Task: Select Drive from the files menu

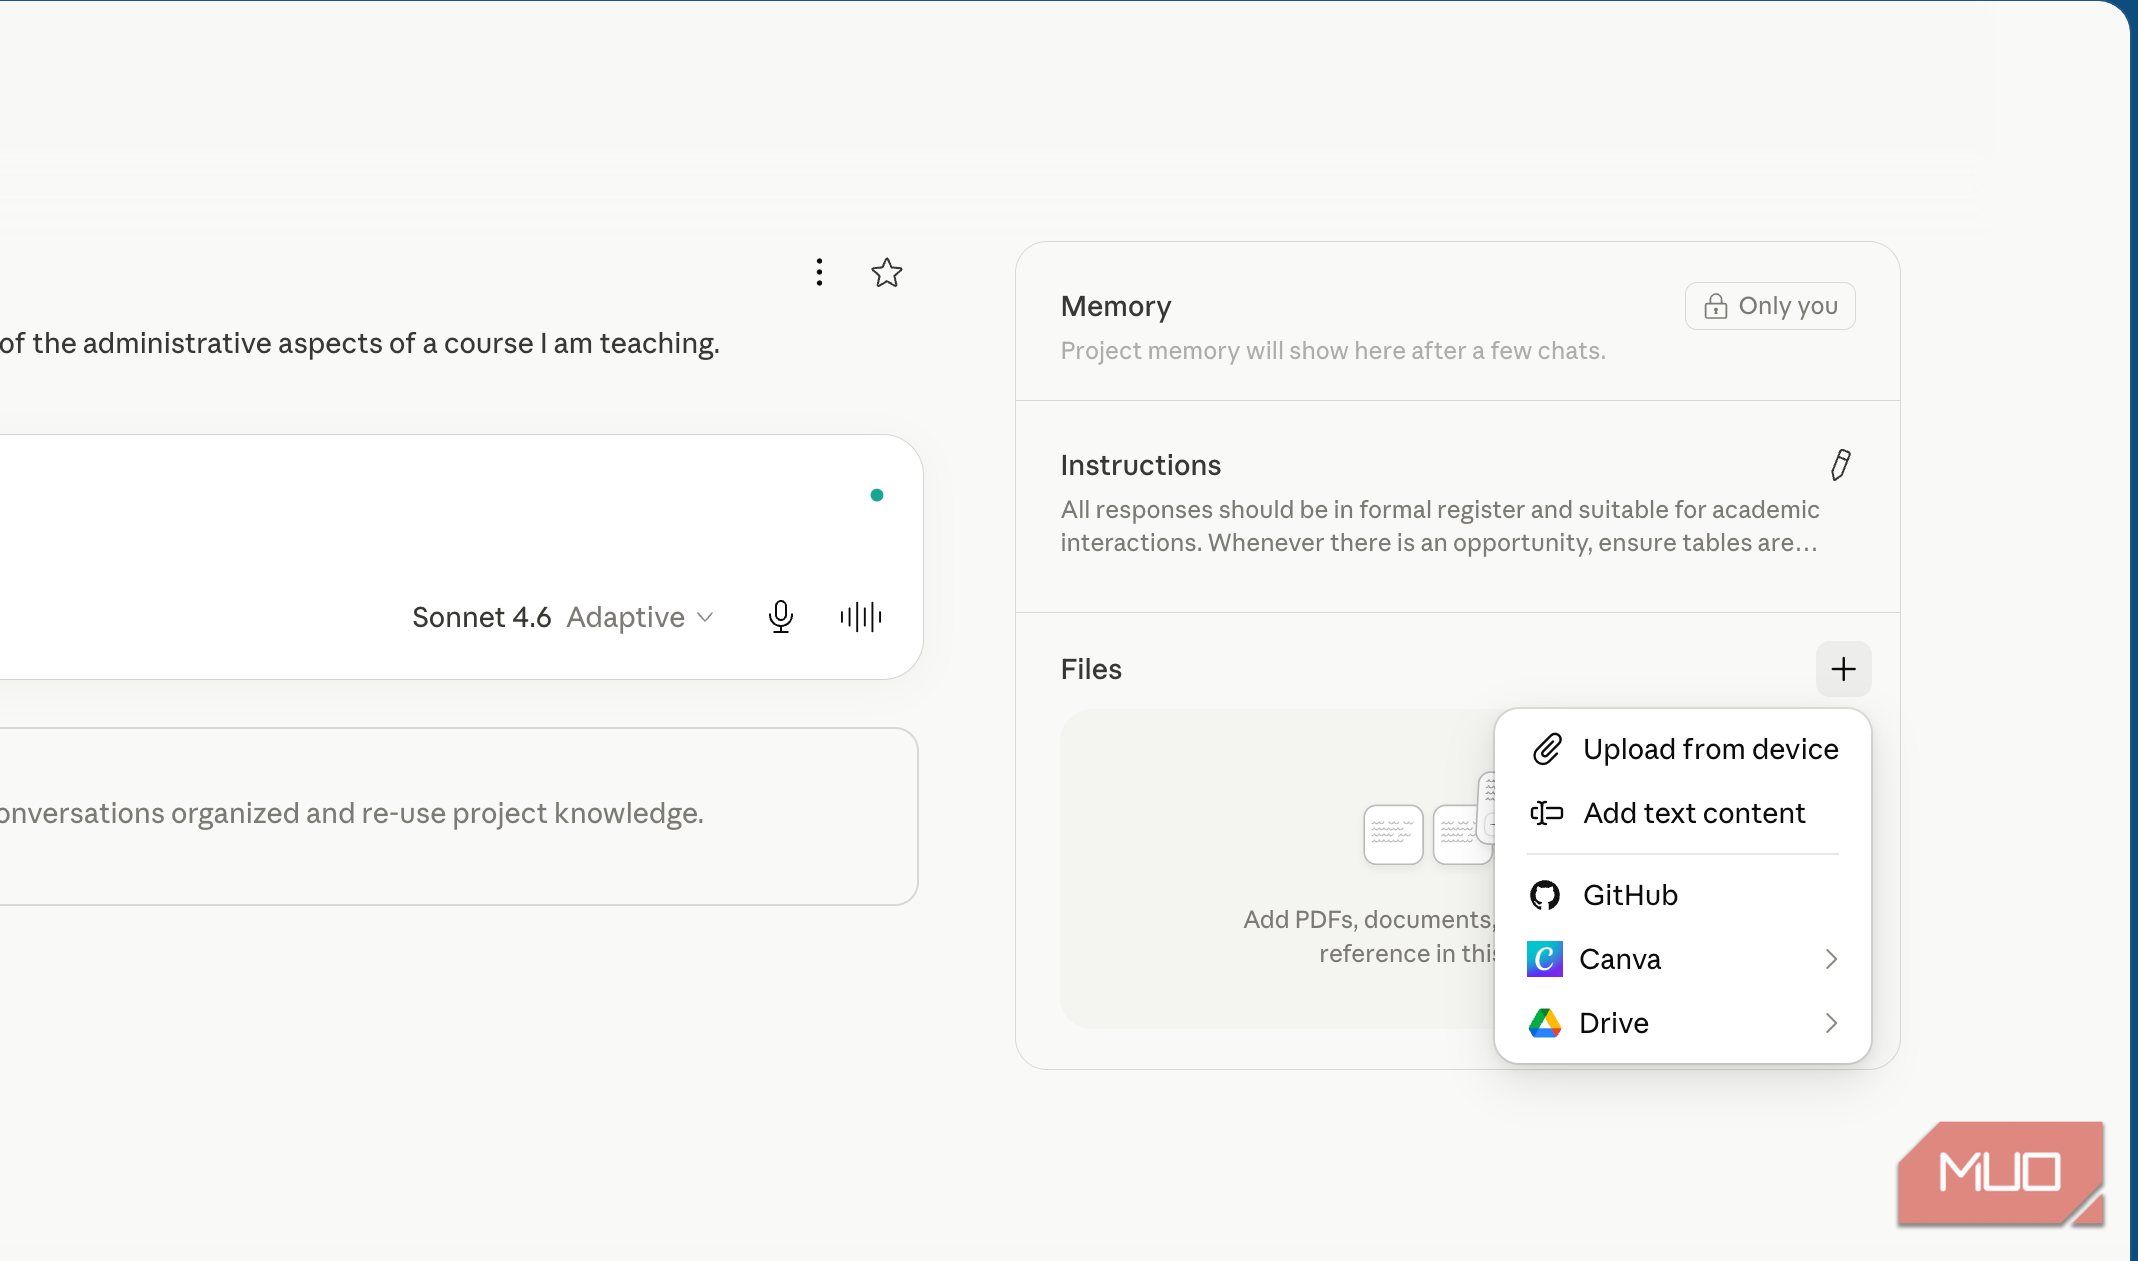Action: coord(1683,1023)
